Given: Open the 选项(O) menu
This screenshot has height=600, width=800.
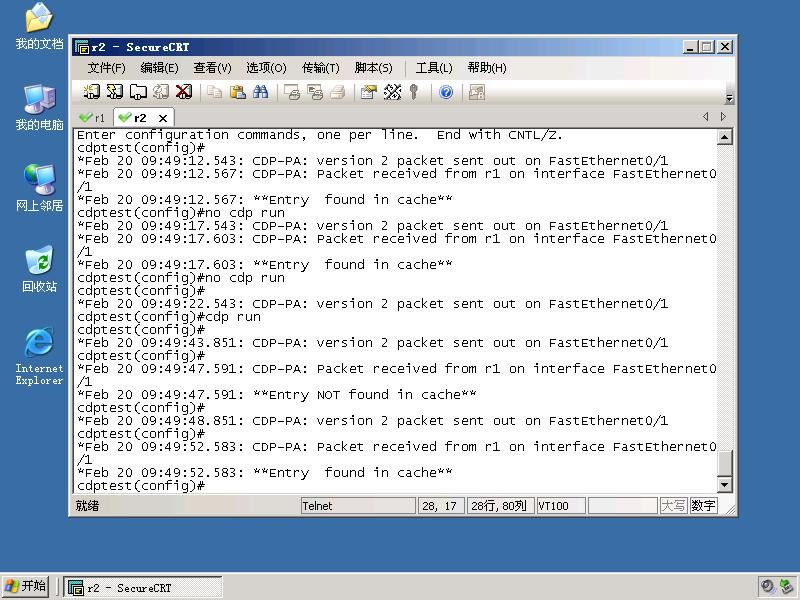Looking at the screenshot, I should [266, 68].
